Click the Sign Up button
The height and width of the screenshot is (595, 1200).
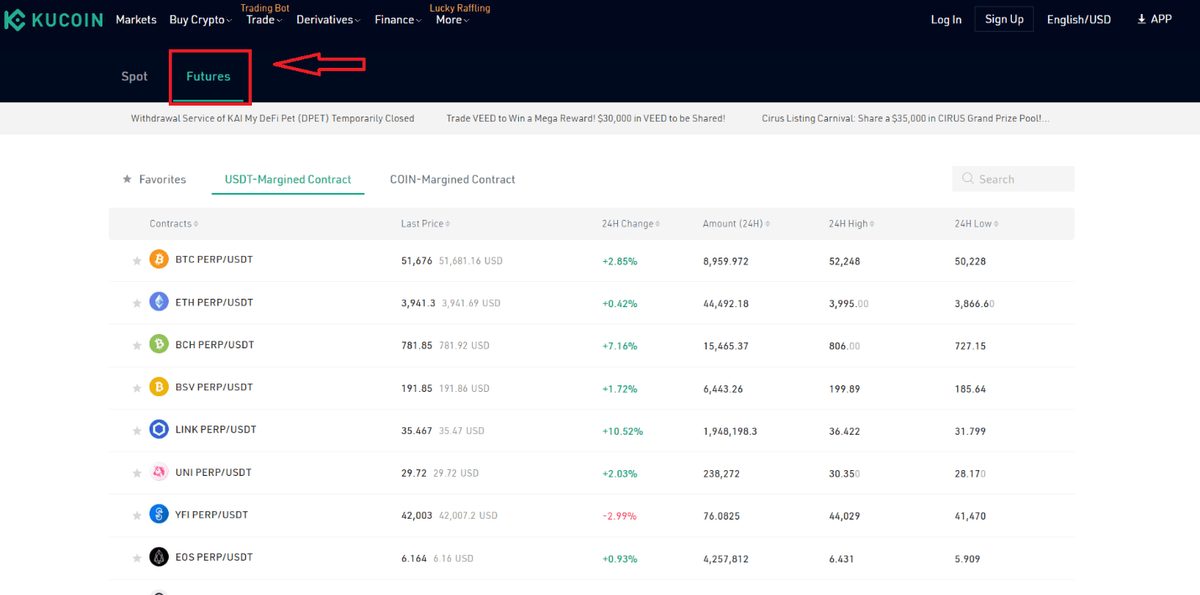[1004, 19]
